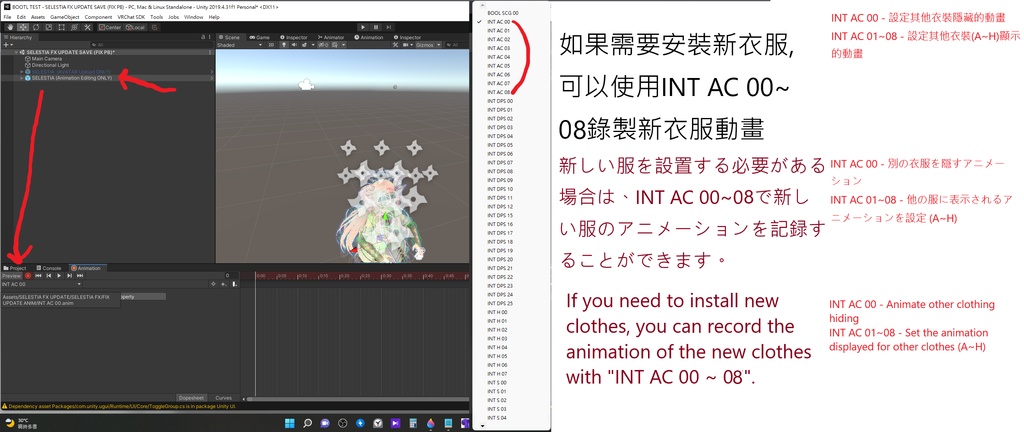The image size is (1024, 432).
Task: Select the Rect Transform tool
Action: coord(61,27)
